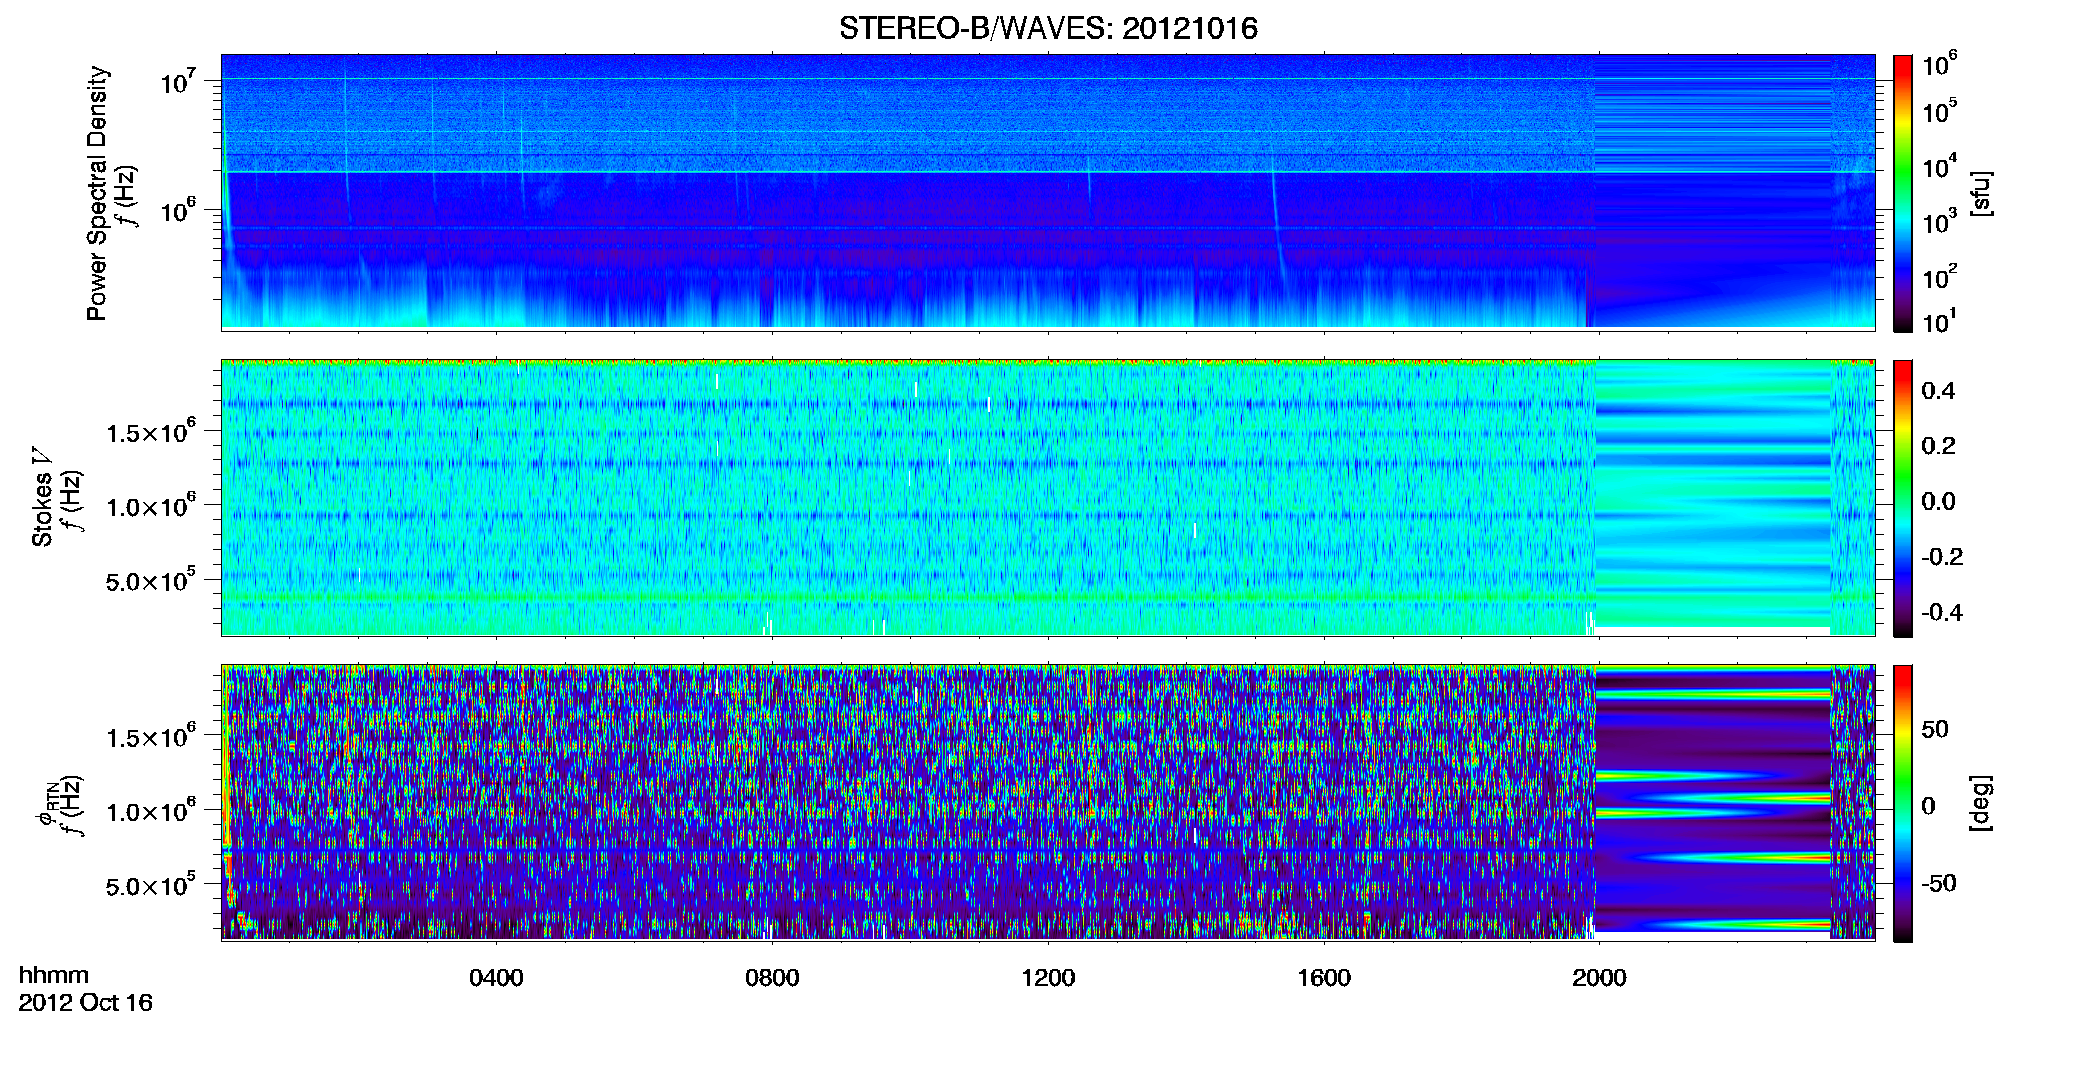Click inside the Power Spectral Density spectrogram
Image resolution: width=2096 pixels, height=1080 pixels.
point(1048,191)
